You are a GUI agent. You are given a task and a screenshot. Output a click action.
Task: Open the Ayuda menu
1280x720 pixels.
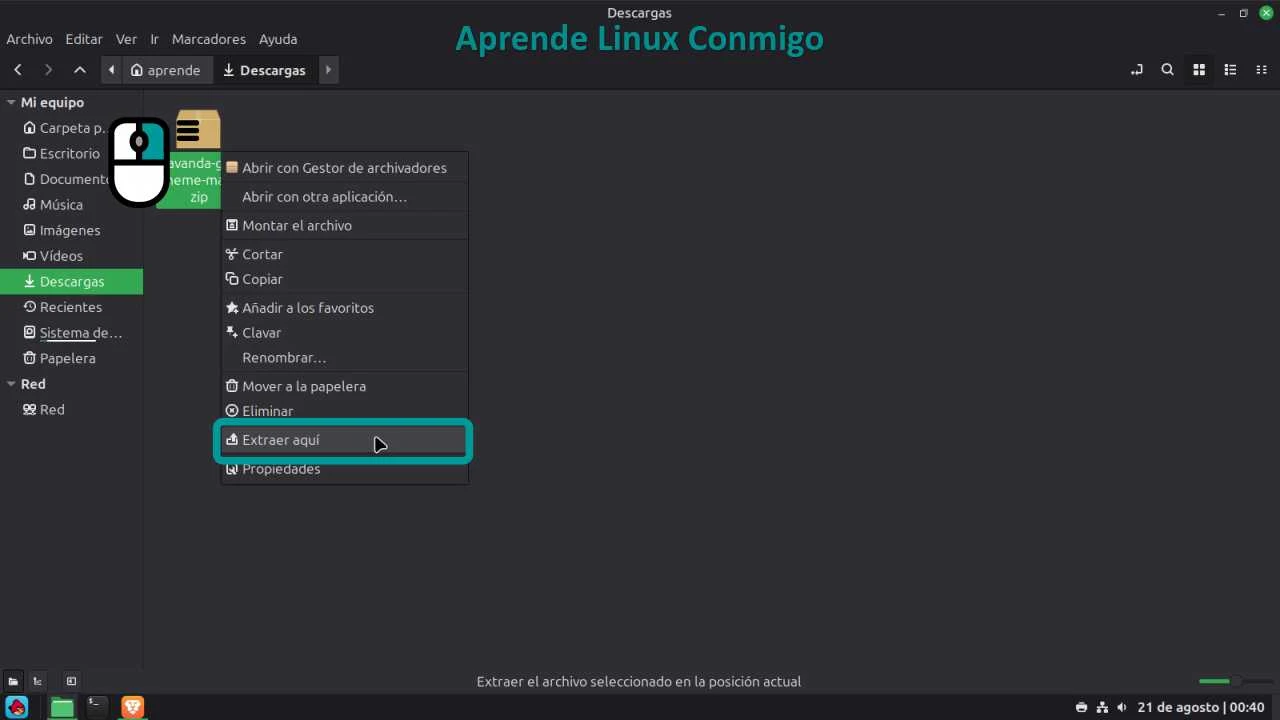[x=278, y=39]
